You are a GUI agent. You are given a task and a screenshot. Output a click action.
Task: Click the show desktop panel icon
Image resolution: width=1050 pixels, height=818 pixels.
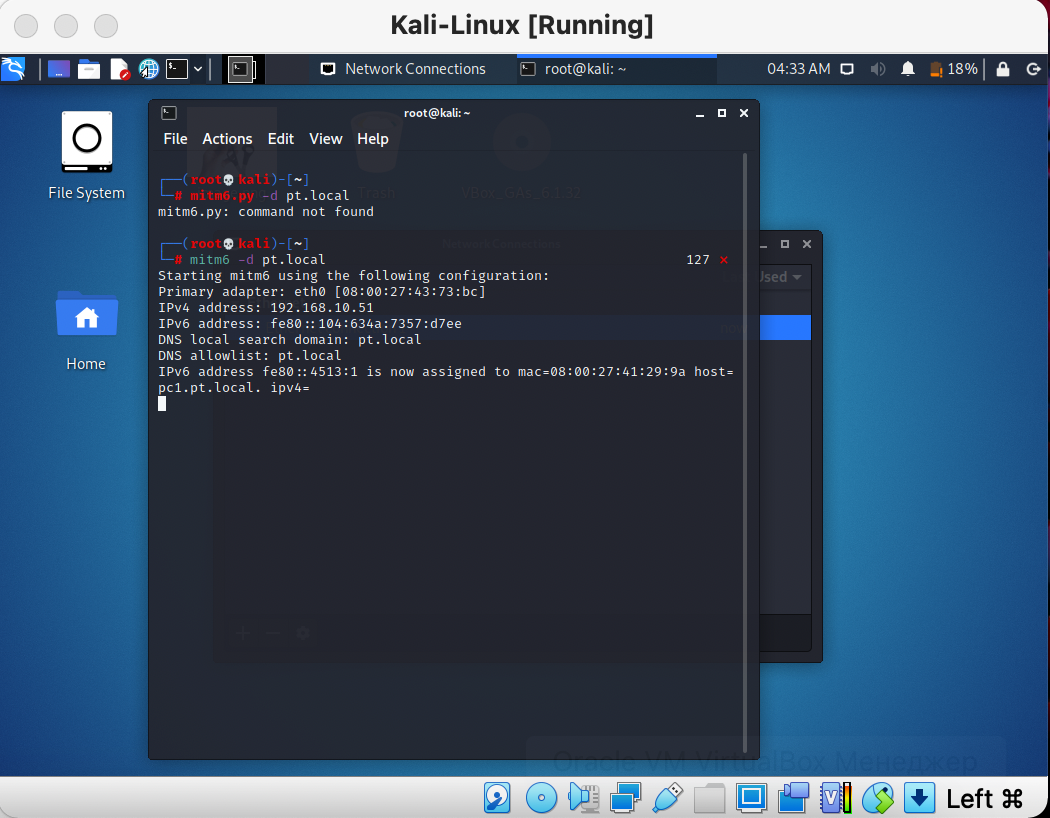click(58, 69)
